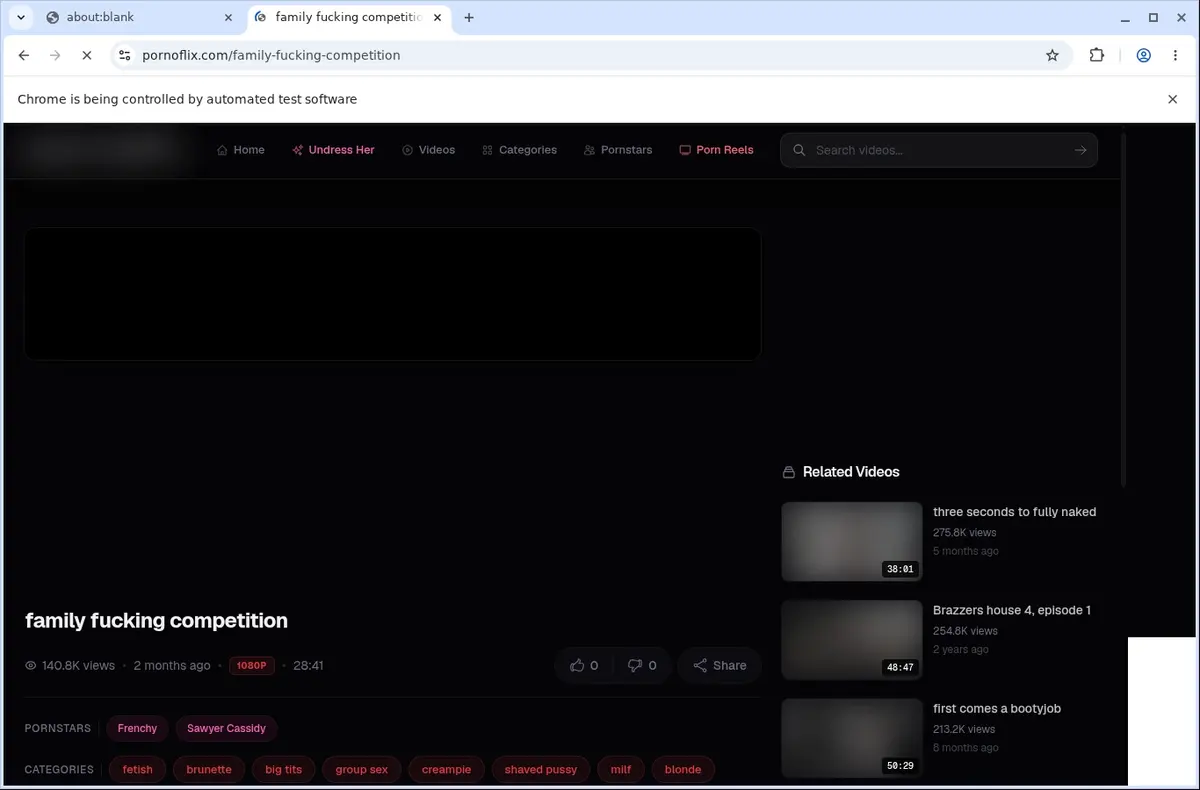The width and height of the screenshot is (1200, 790).
Task: Open Videos in site navigation
Action: [x=428, y=150]
